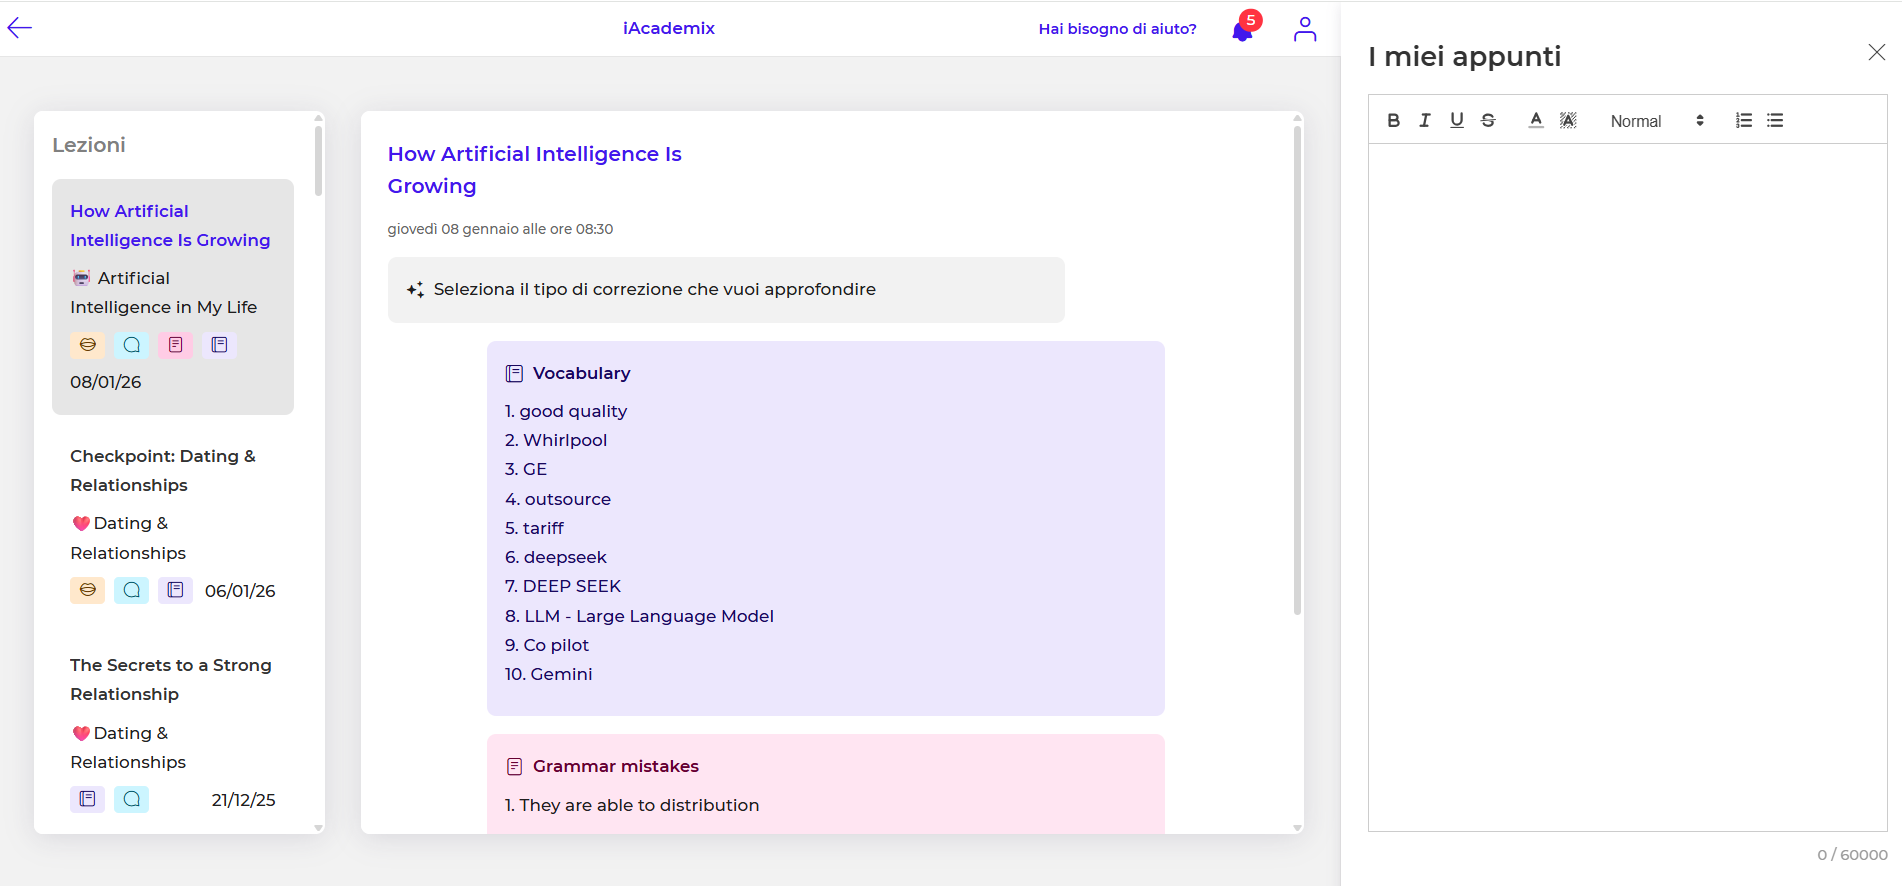Screen dimensions: 1902x886
Task: Insert a bulleted list in notes
Action: tap(1775, 121)
